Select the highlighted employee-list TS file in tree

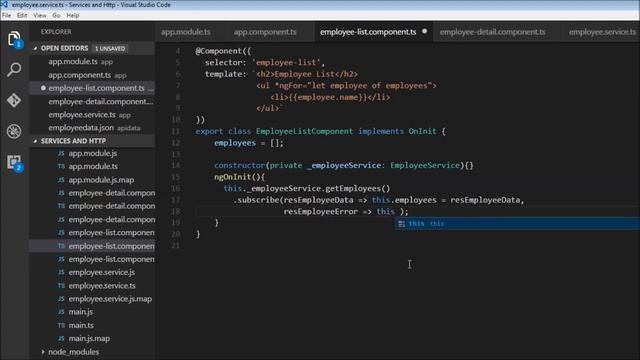[x=92, y=246]
